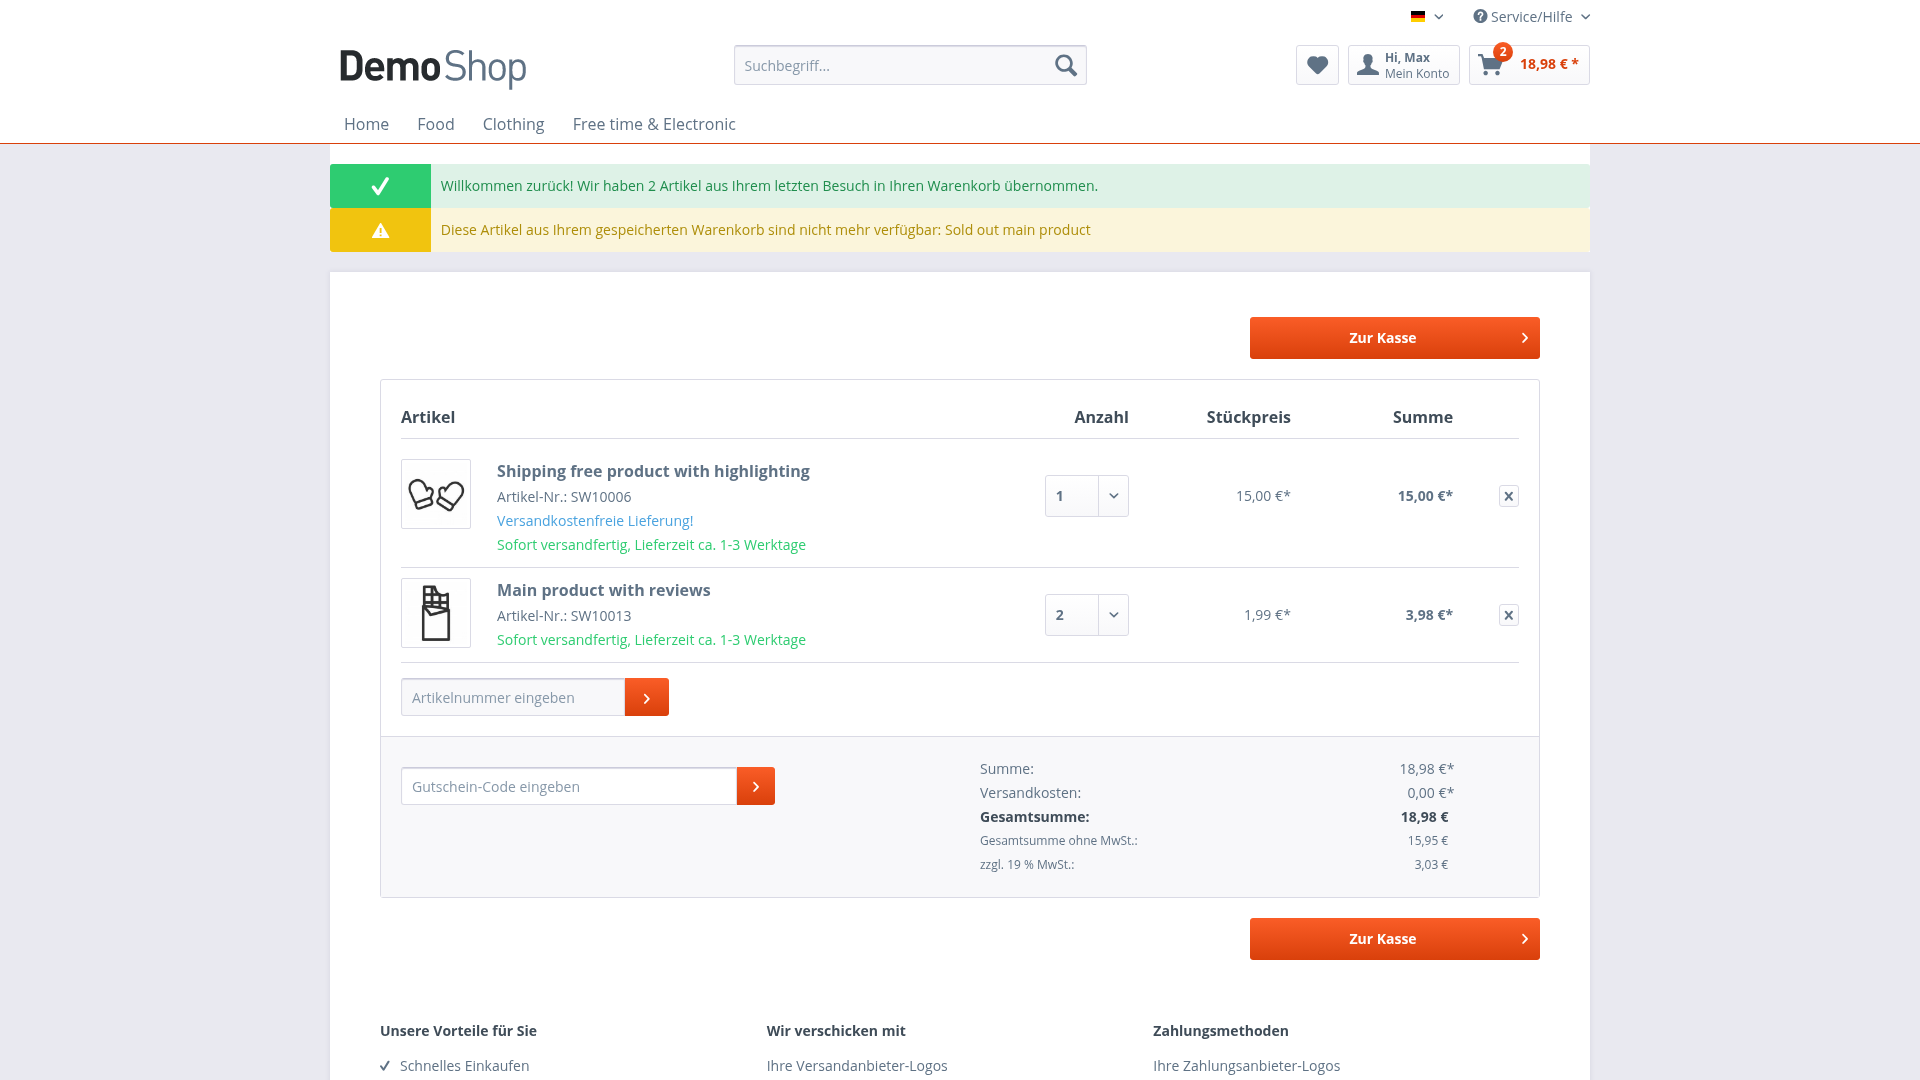Click the Gesamtsumme 18,98 € value

(1424, 817)
